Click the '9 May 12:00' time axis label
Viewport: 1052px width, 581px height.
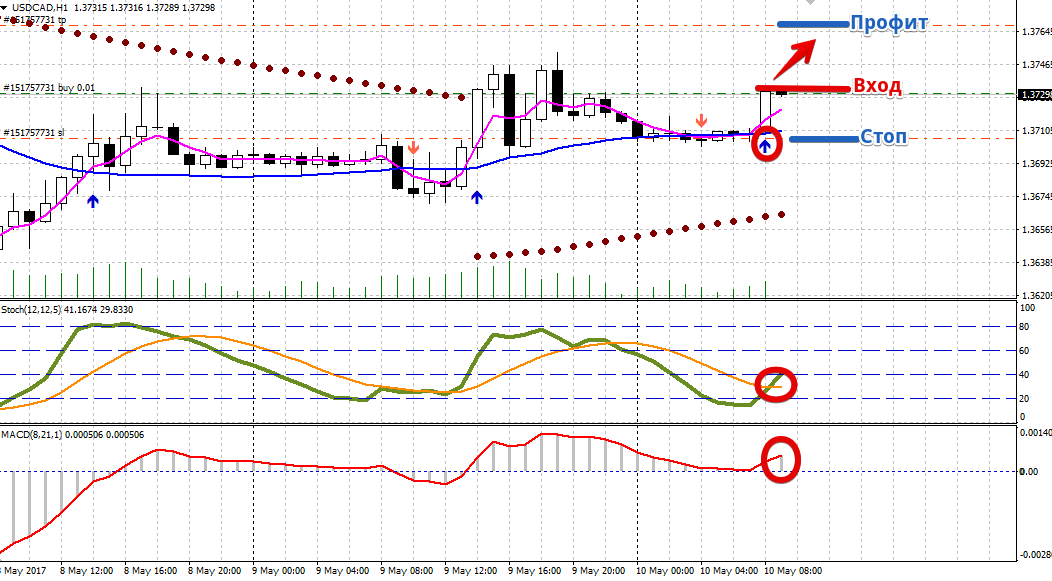(471, 571)
